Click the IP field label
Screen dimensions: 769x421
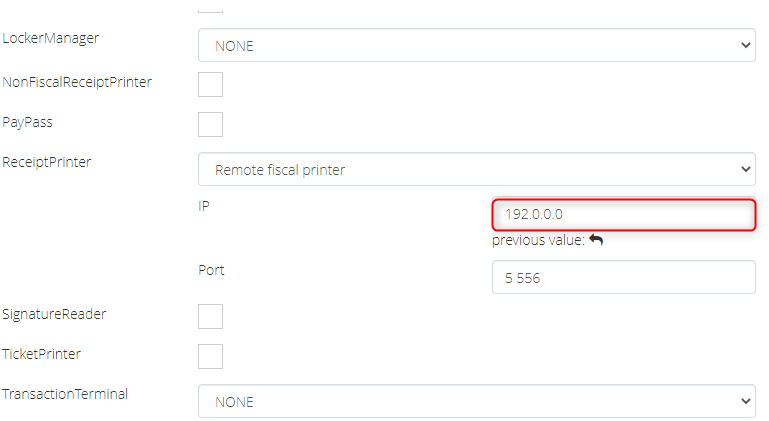[x=204, y=205]
